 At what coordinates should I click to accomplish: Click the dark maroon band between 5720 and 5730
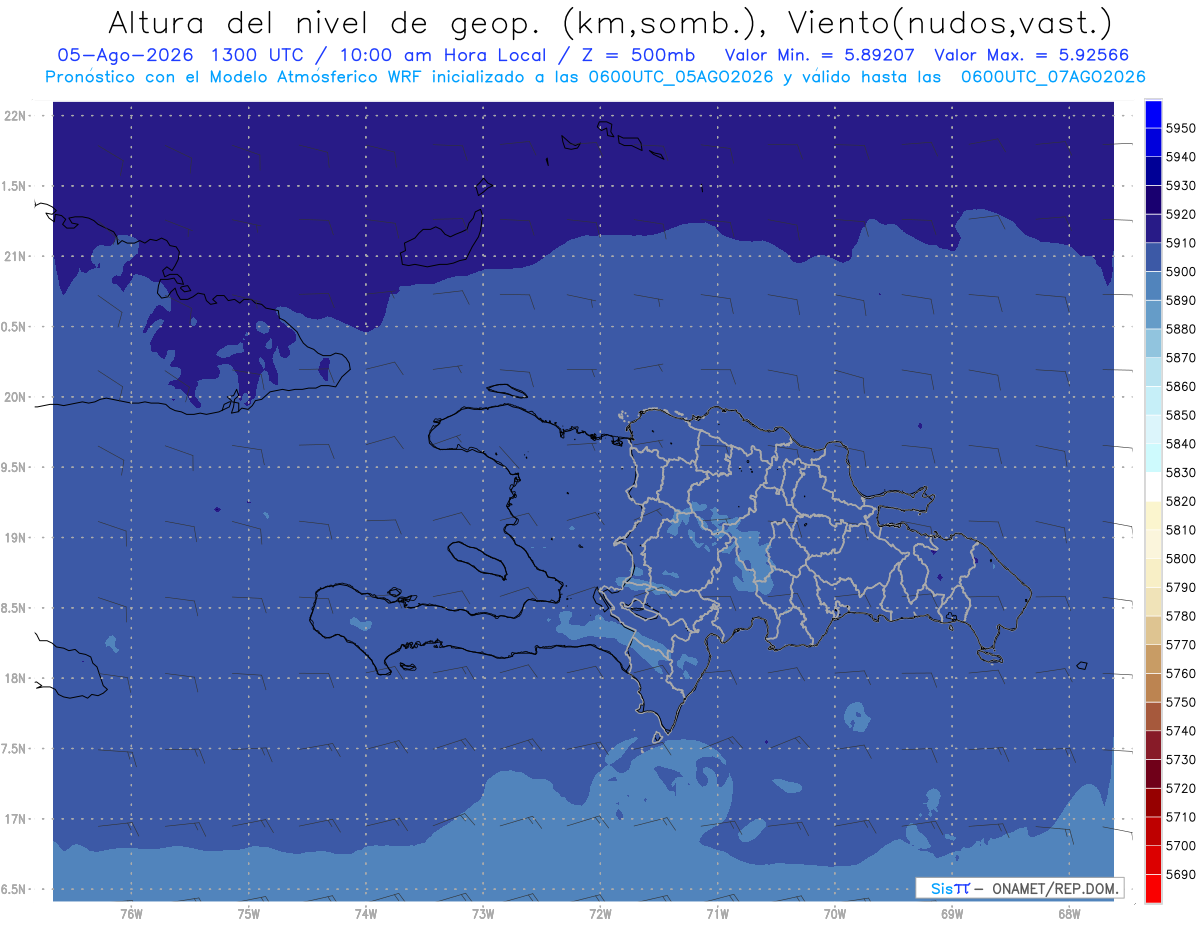pyautogui.click(x=1152, y=773)
